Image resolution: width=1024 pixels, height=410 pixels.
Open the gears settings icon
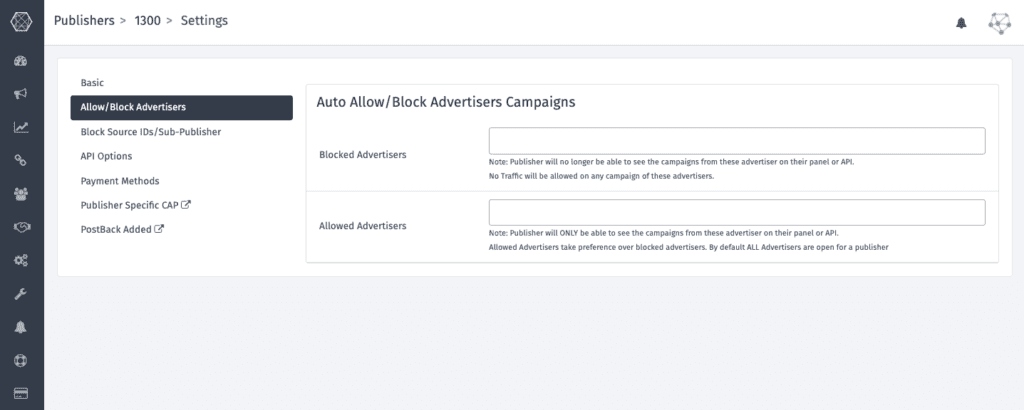click(x=21, y=260)
